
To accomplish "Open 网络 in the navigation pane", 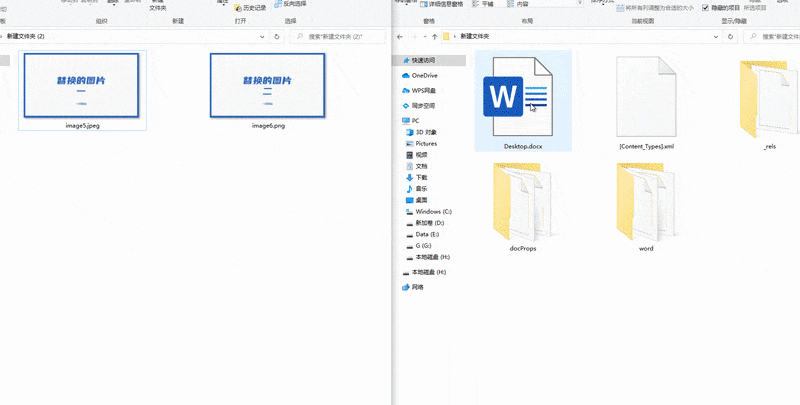I will tap(413, 287).
